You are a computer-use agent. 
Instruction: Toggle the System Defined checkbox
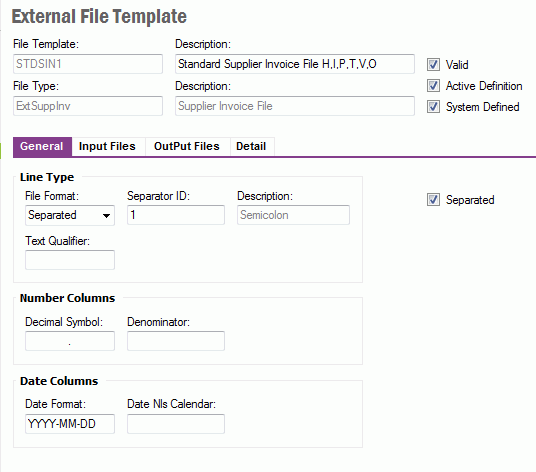tap(433, 107)
